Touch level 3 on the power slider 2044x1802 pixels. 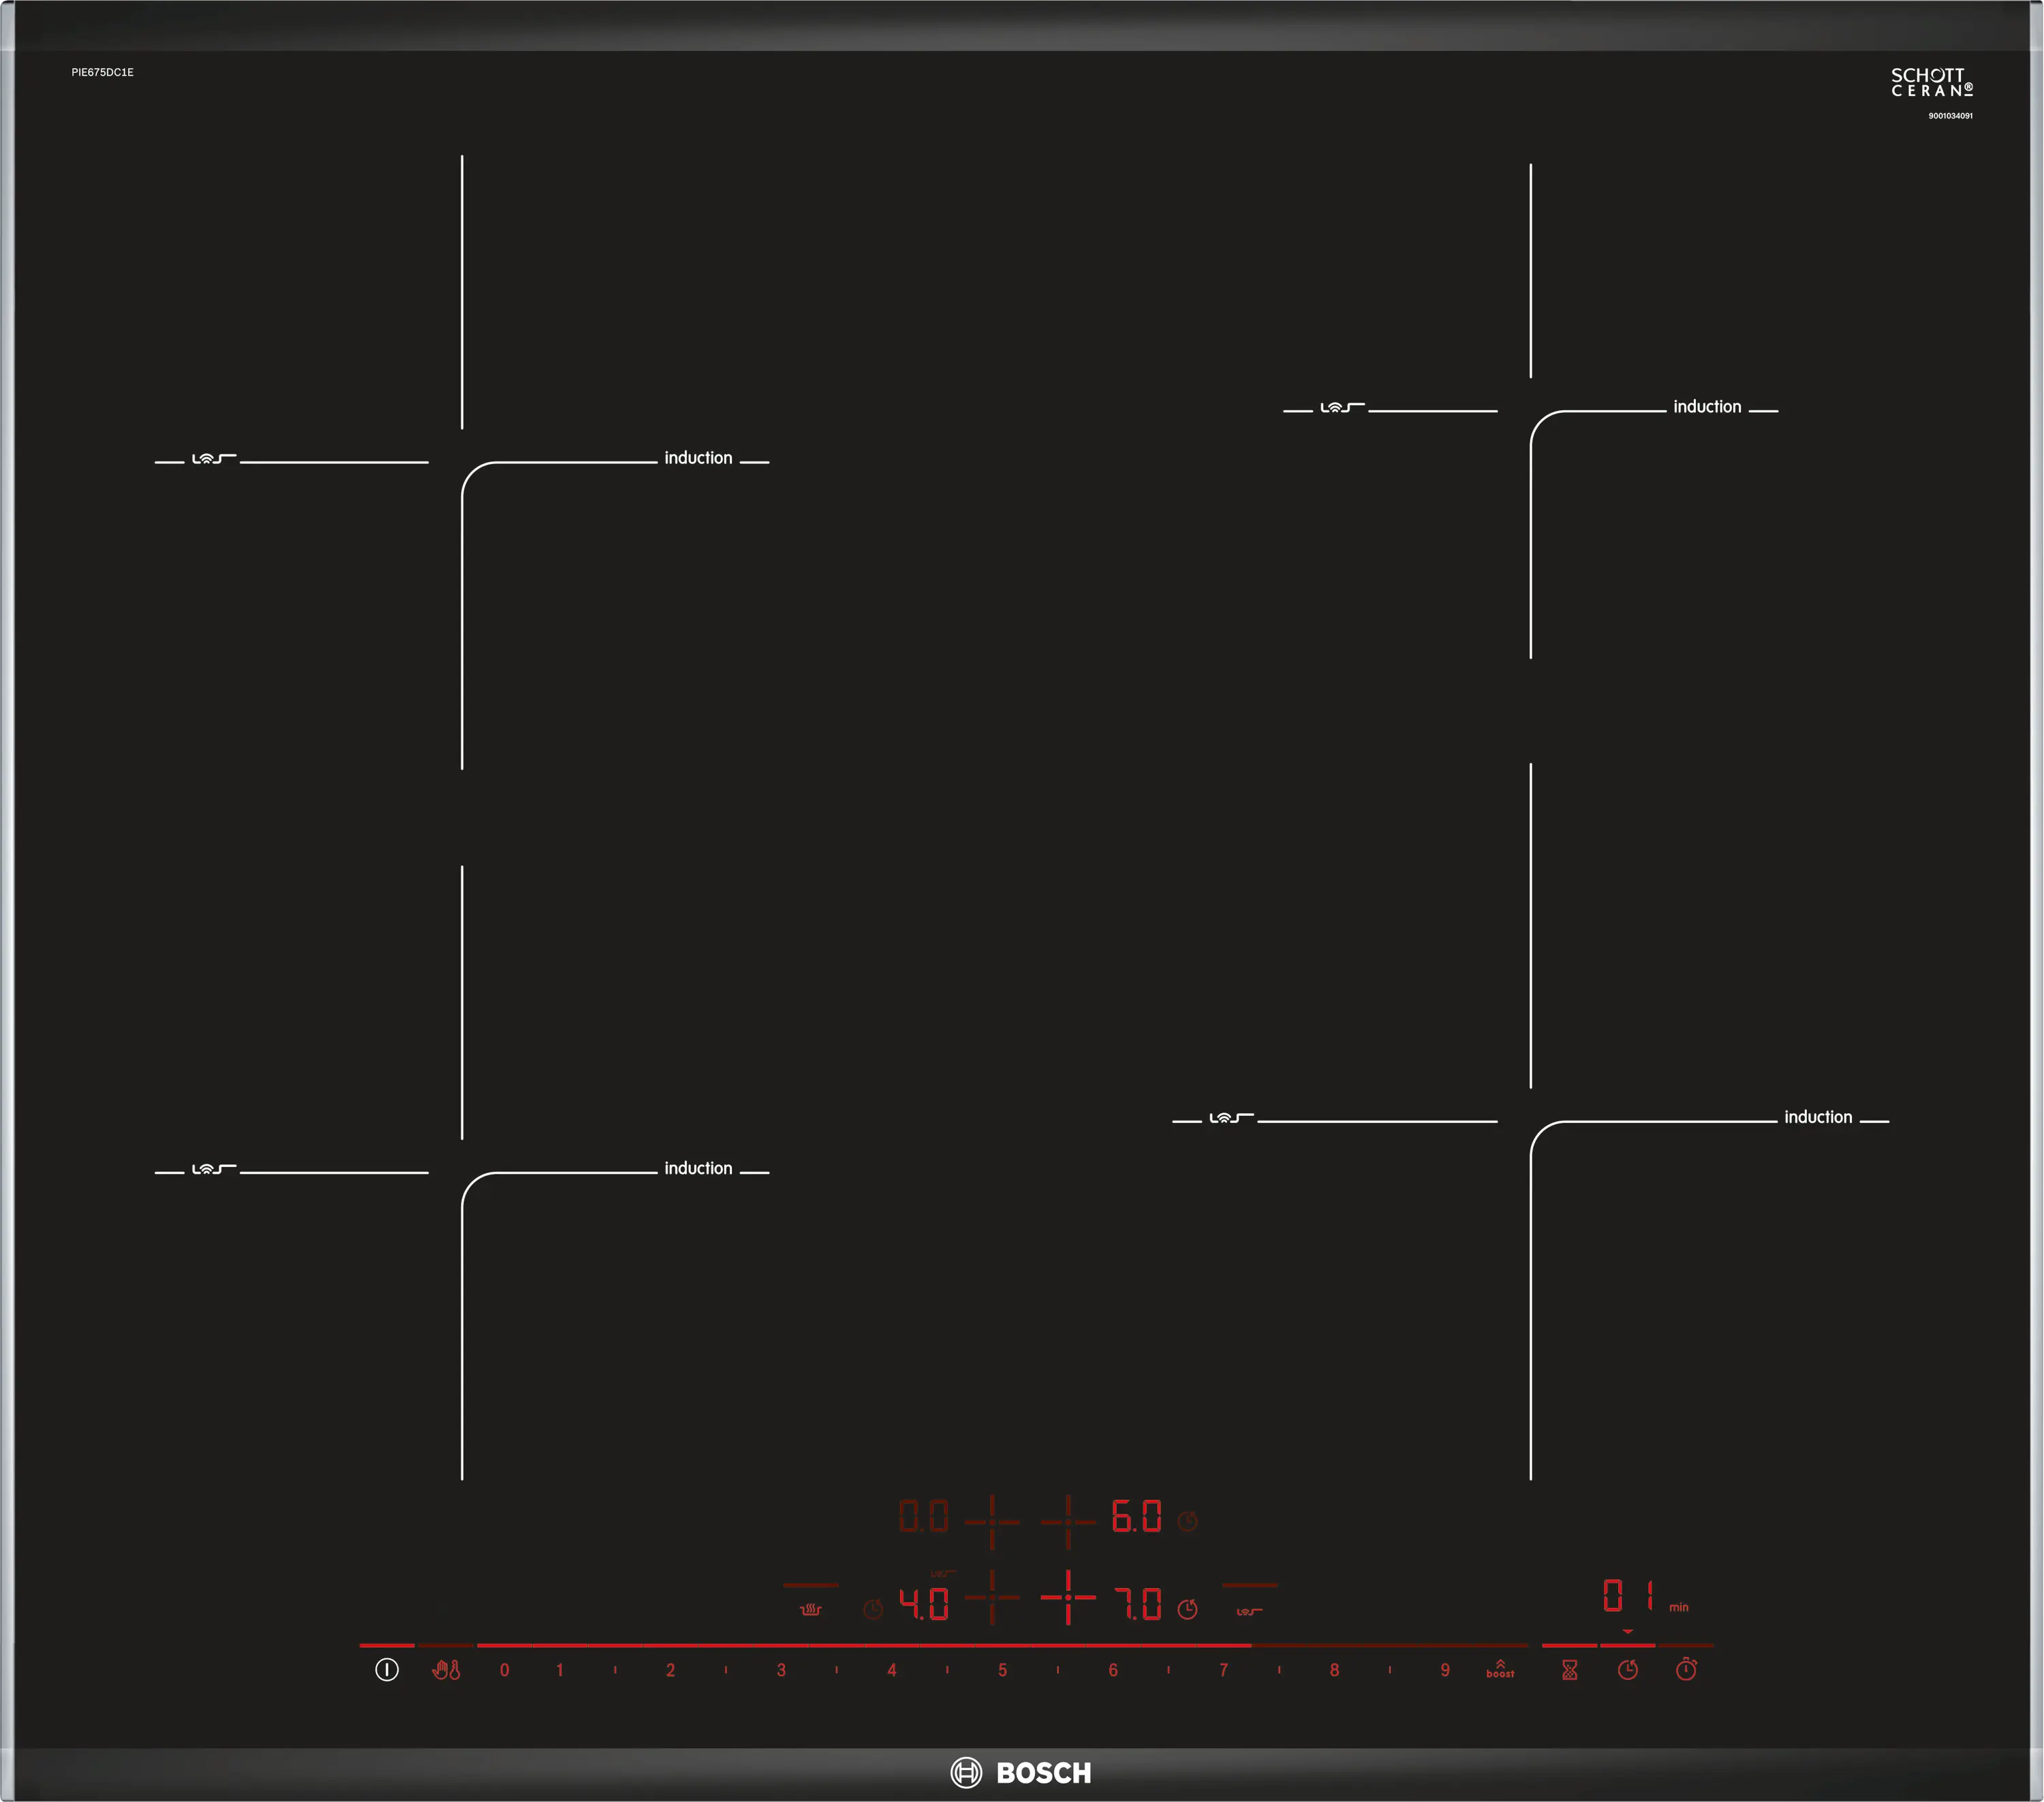coord(781,1670)
